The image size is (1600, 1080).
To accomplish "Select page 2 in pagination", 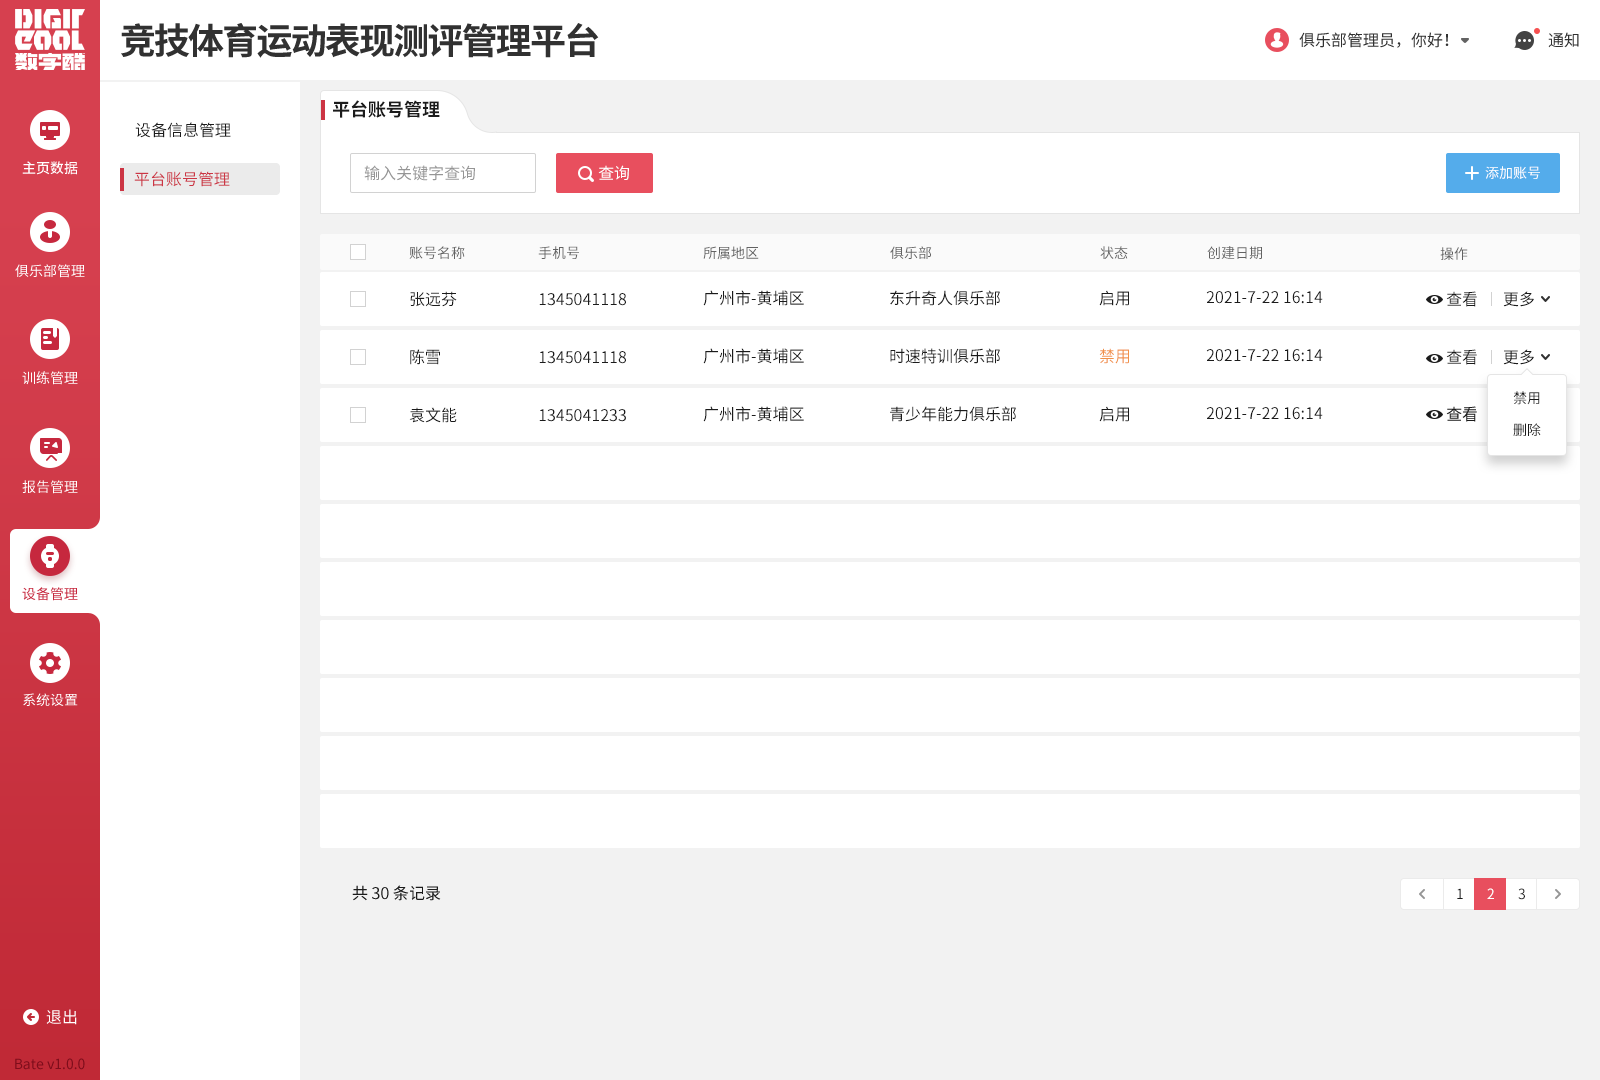I will point(1490,894).
